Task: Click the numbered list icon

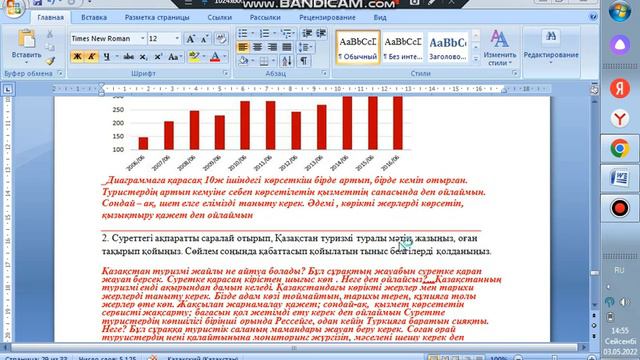Action: tap(264, 33)
